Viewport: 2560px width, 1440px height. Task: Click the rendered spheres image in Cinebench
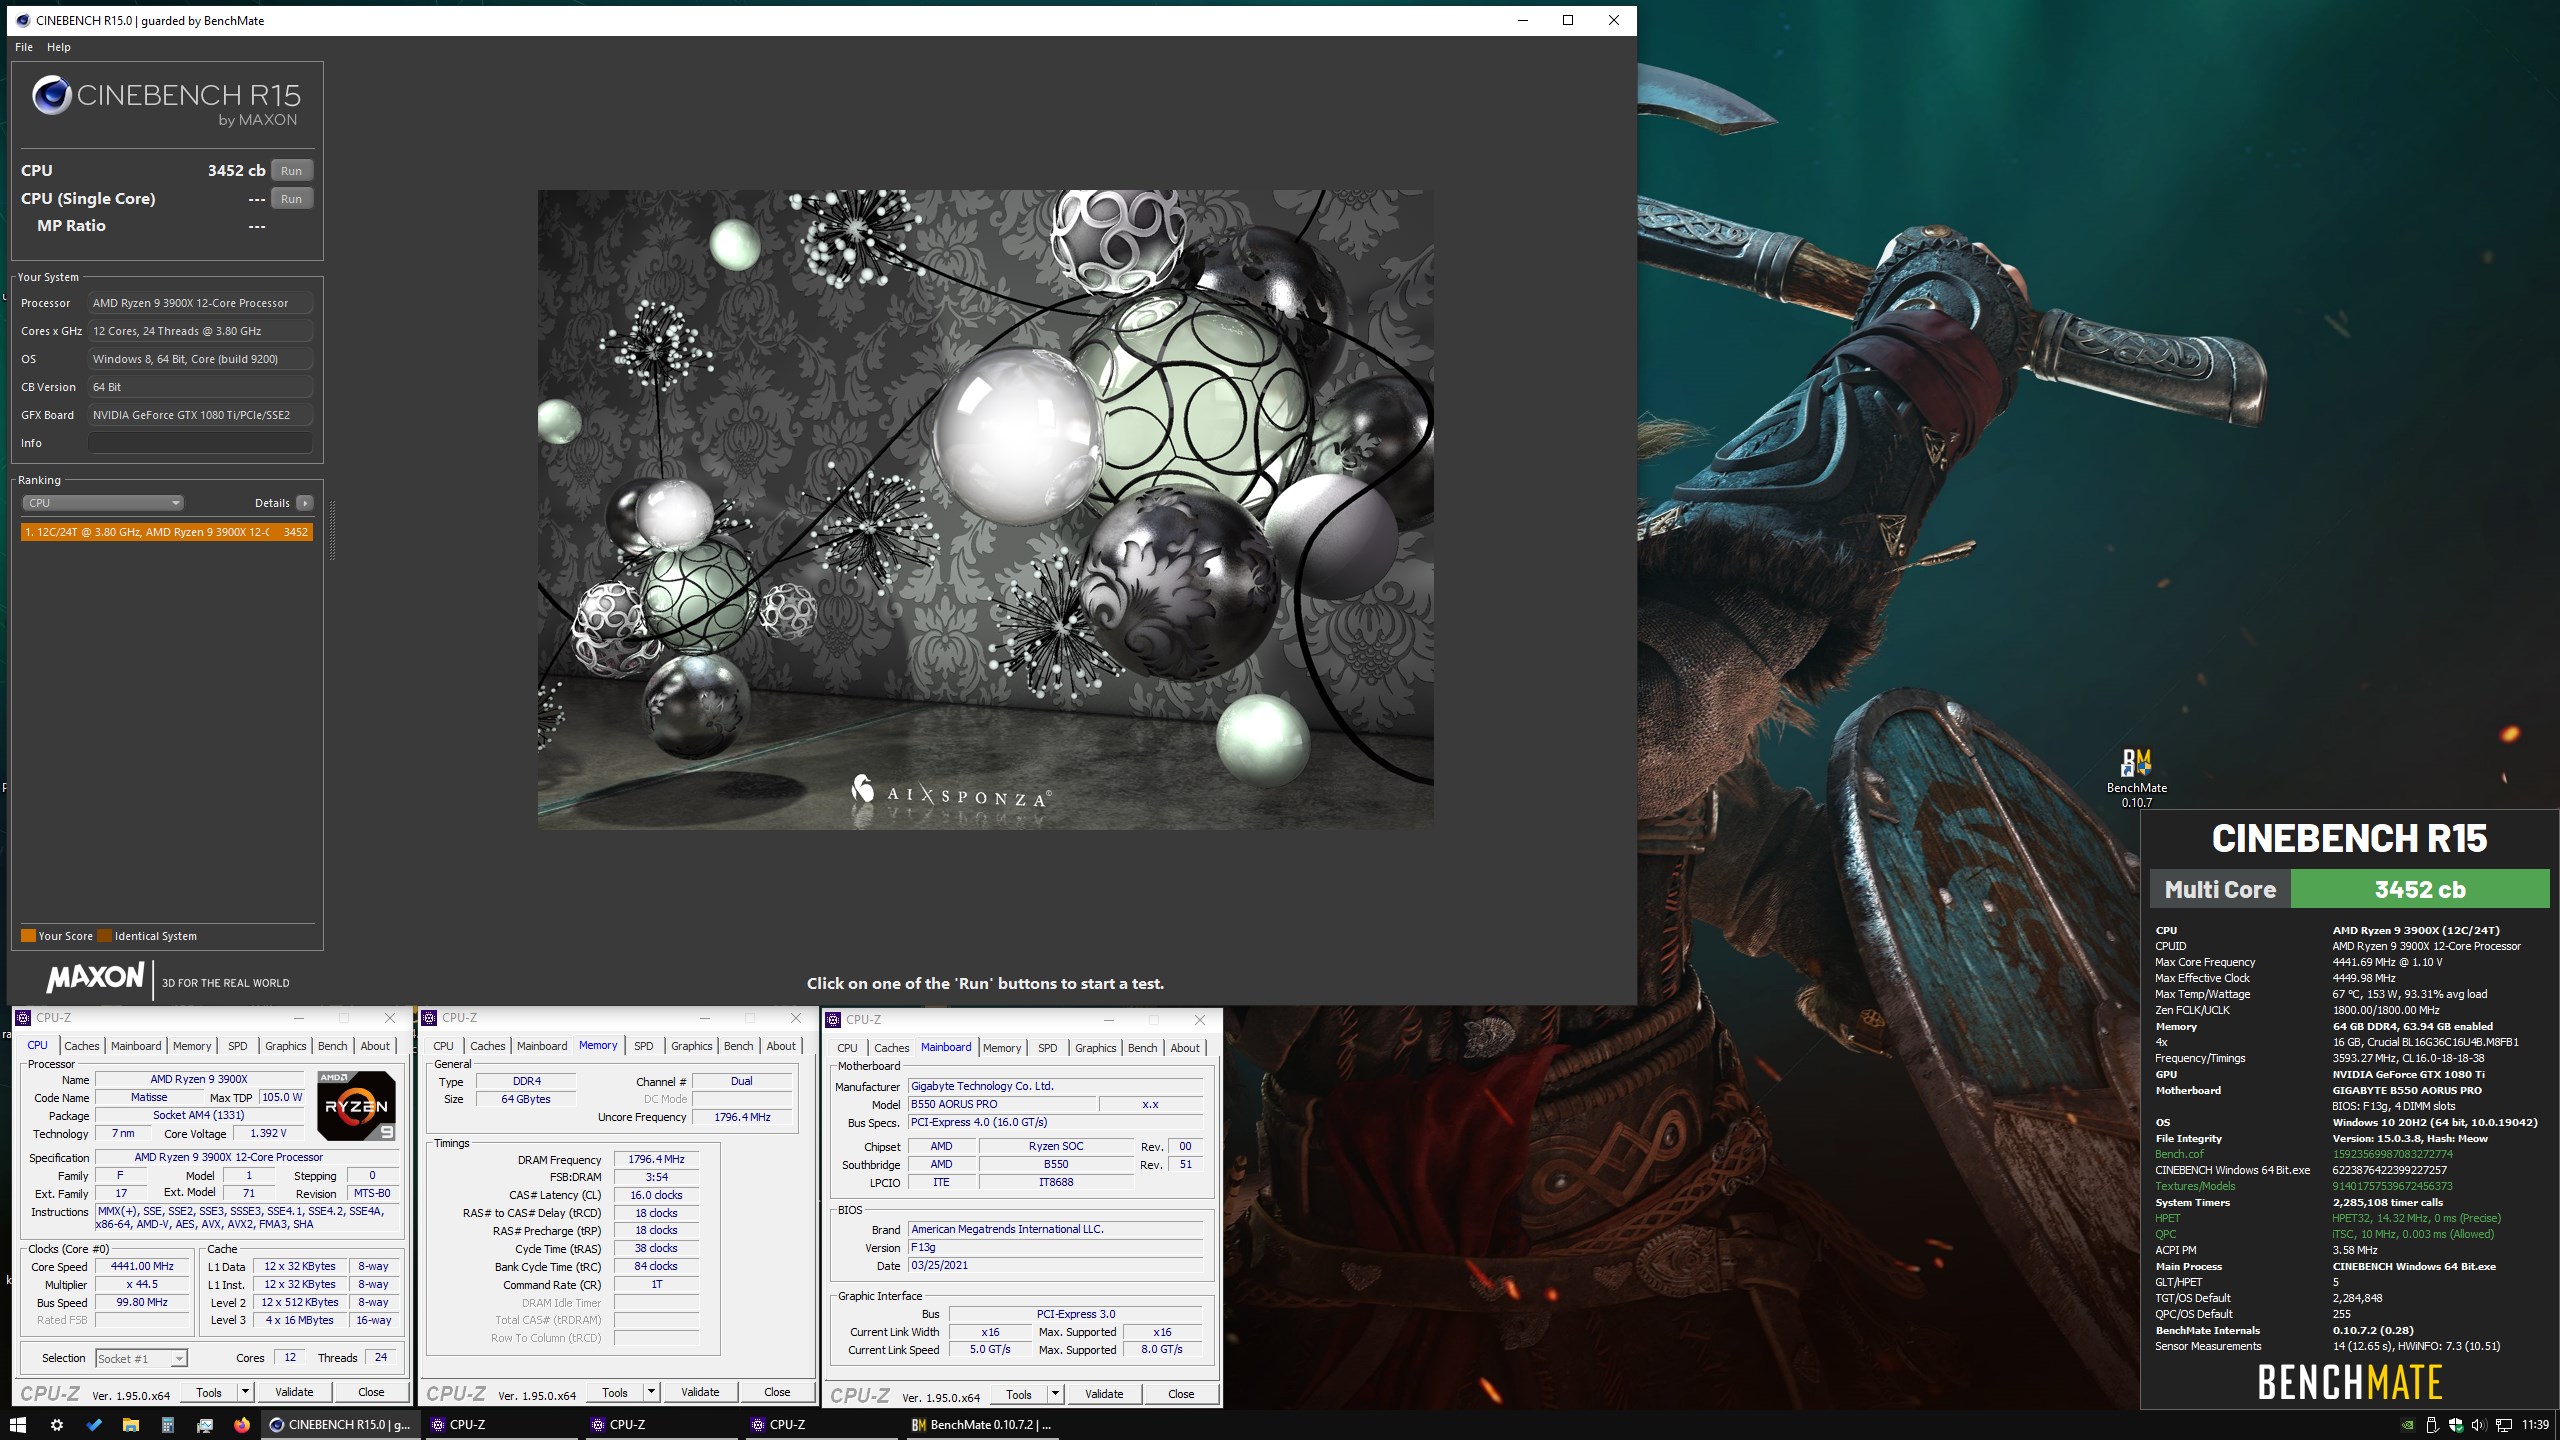click(985, 509)
